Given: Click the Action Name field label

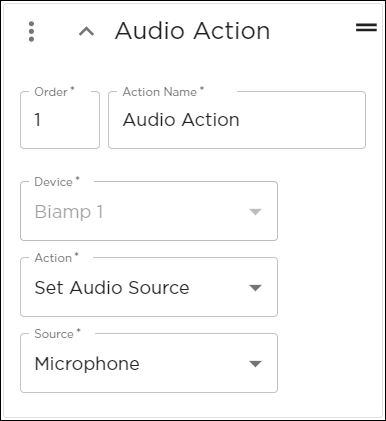Looking at the screenshot, I should tap(163, 92).
